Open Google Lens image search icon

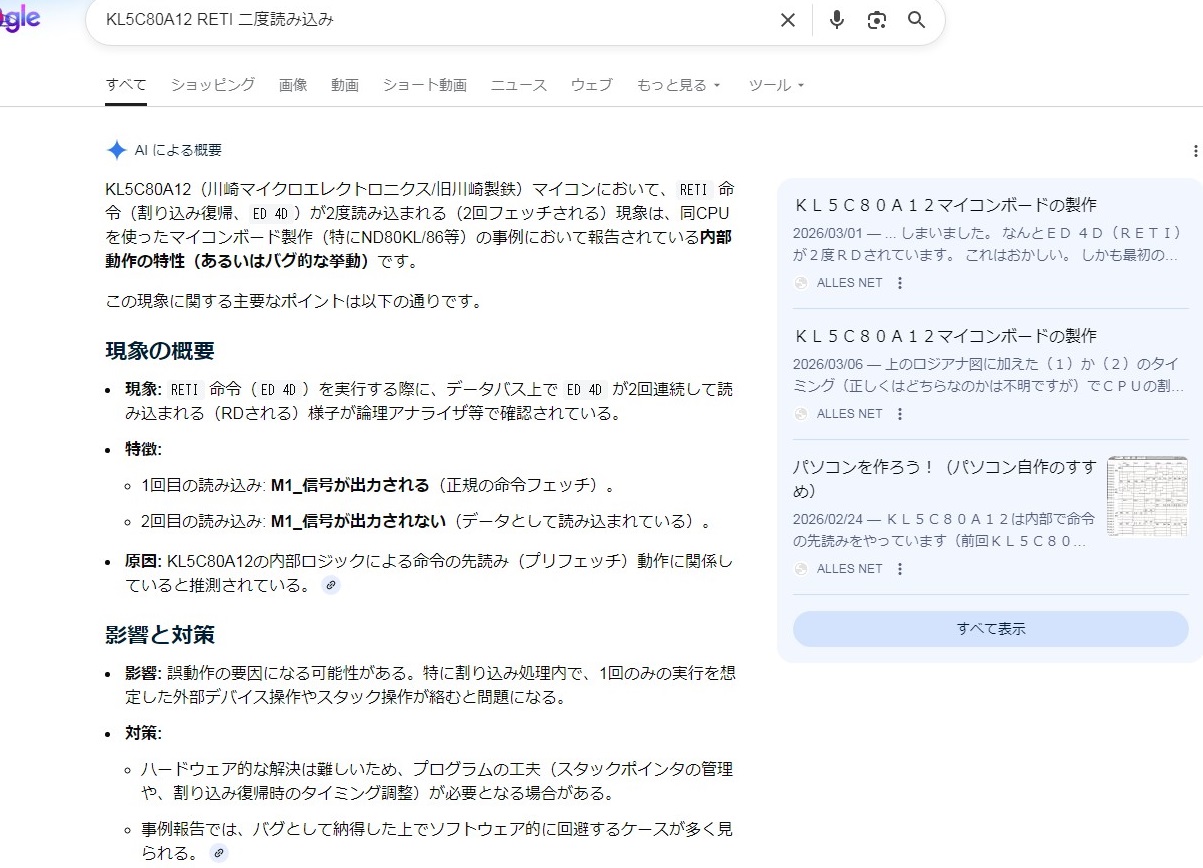point(877,20)
